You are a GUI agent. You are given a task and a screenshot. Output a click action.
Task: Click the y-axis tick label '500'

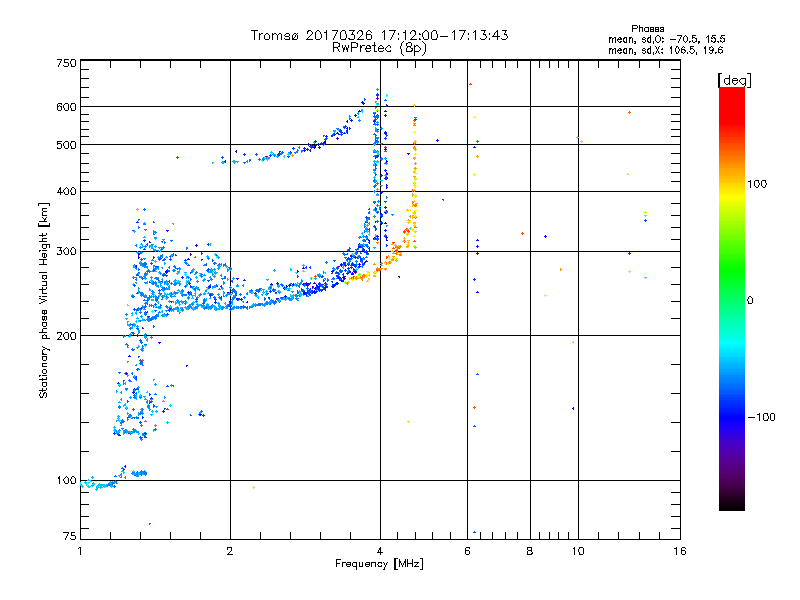tap(66, 145)
